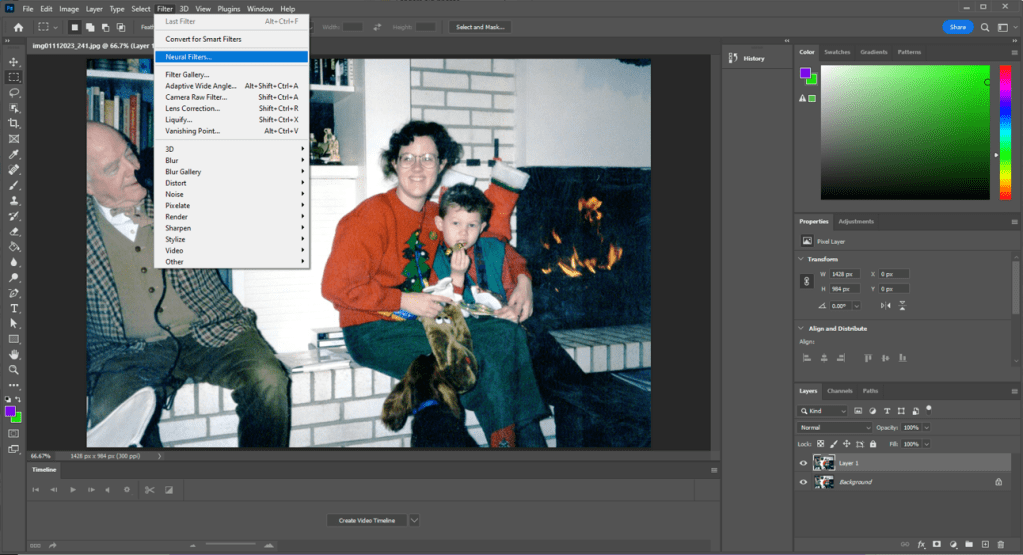Open the Kind layer filter dropdown

coord(824,411)
